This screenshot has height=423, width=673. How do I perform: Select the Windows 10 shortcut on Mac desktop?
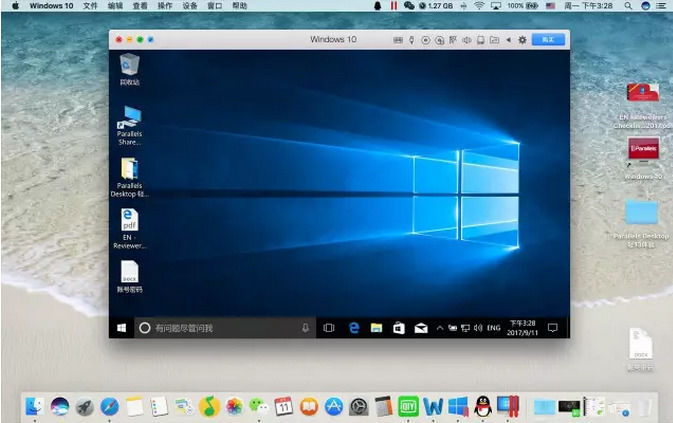coord(643,159)
